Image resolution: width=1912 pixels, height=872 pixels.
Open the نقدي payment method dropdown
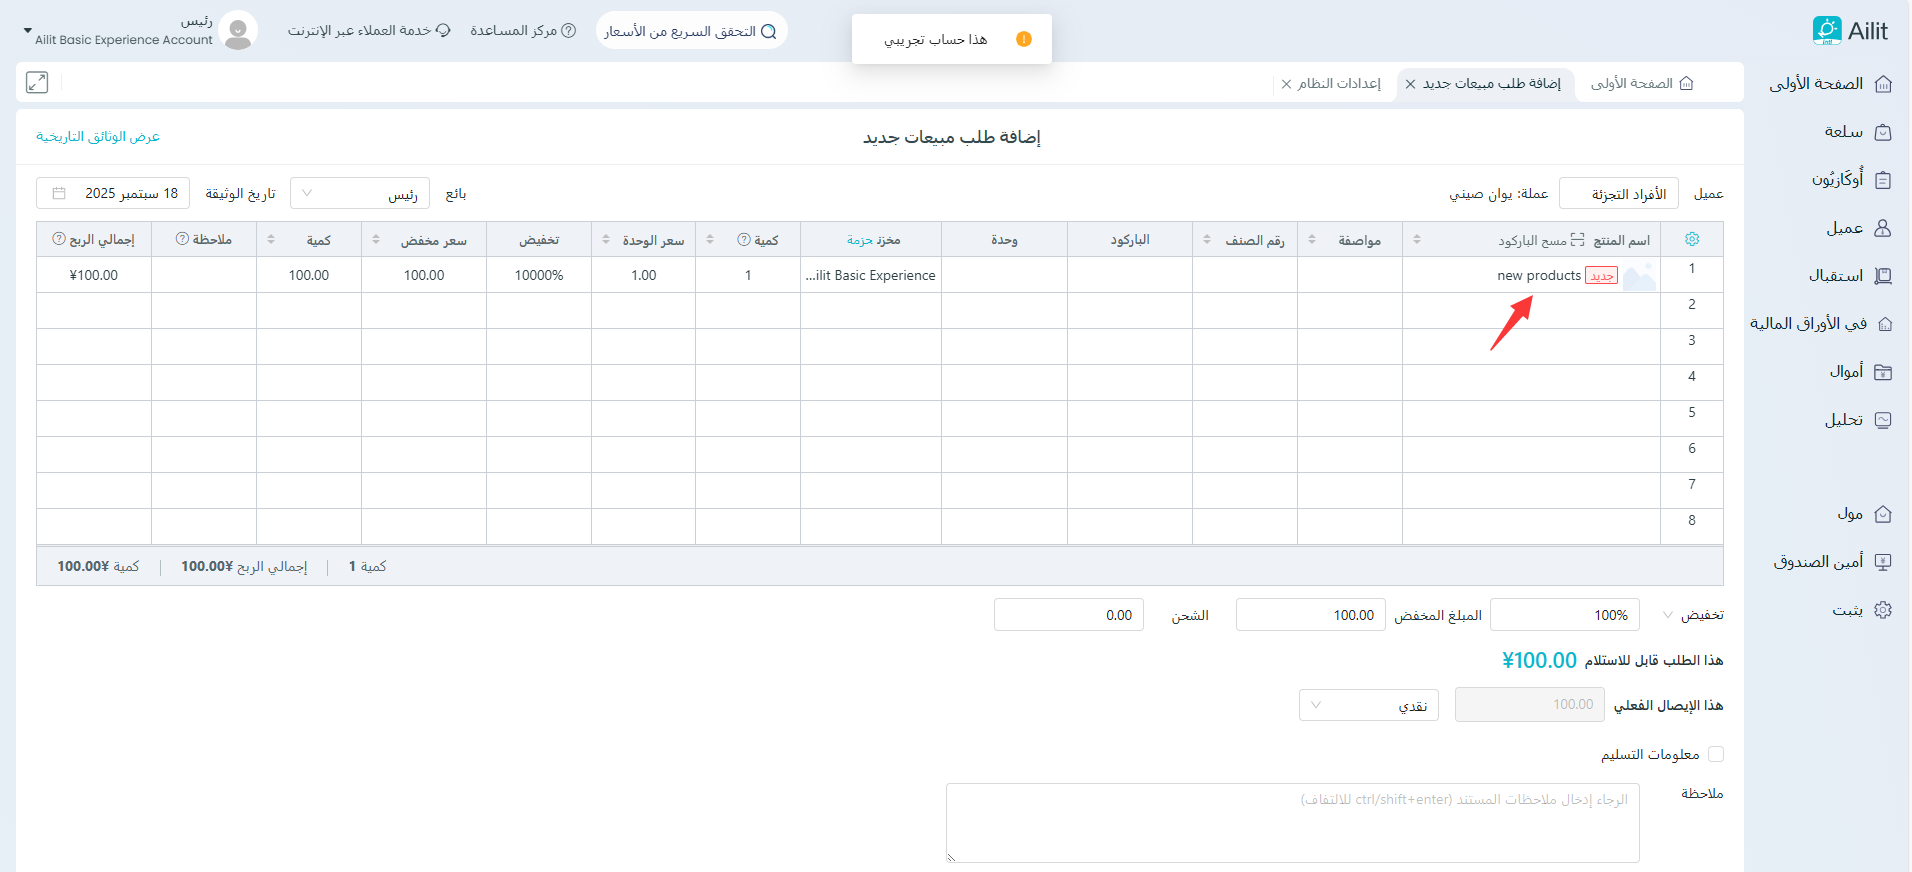[x=1368, y=705]
